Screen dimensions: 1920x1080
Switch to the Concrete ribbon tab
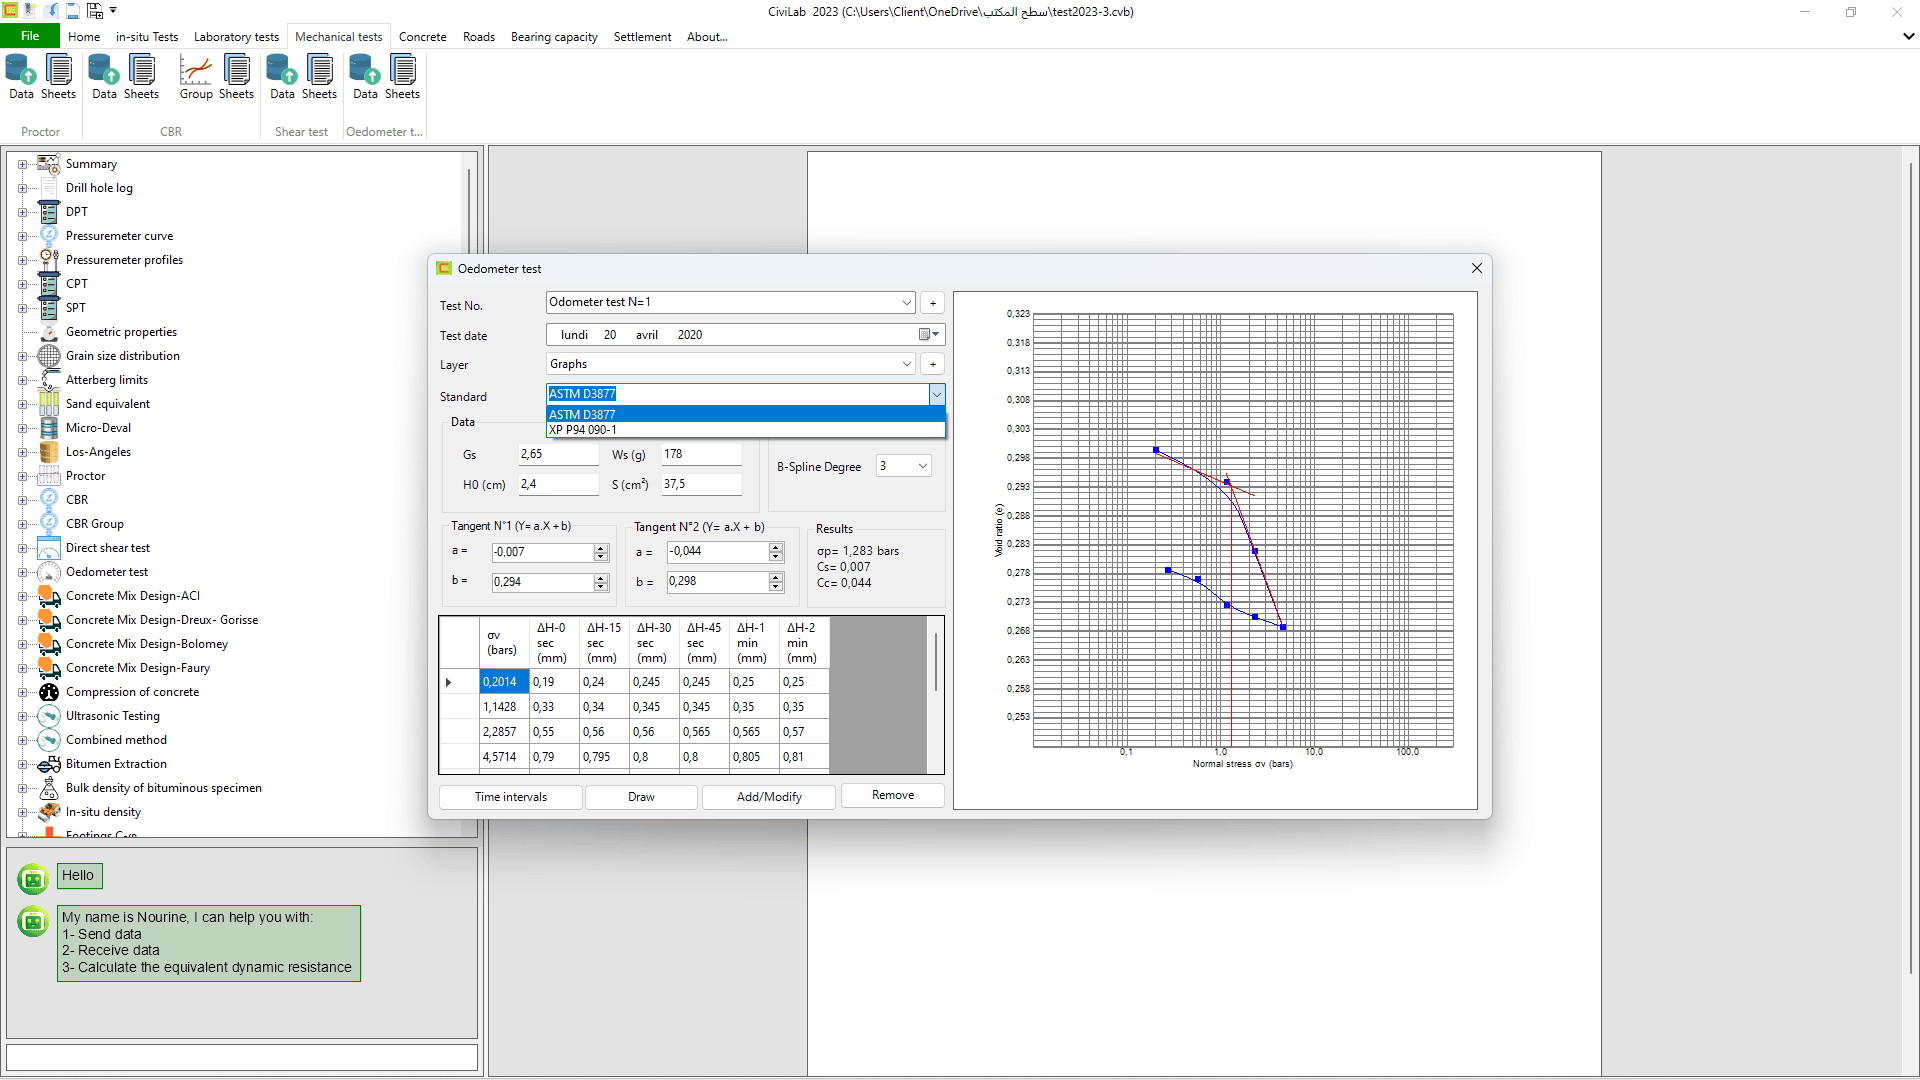(422, 37)
